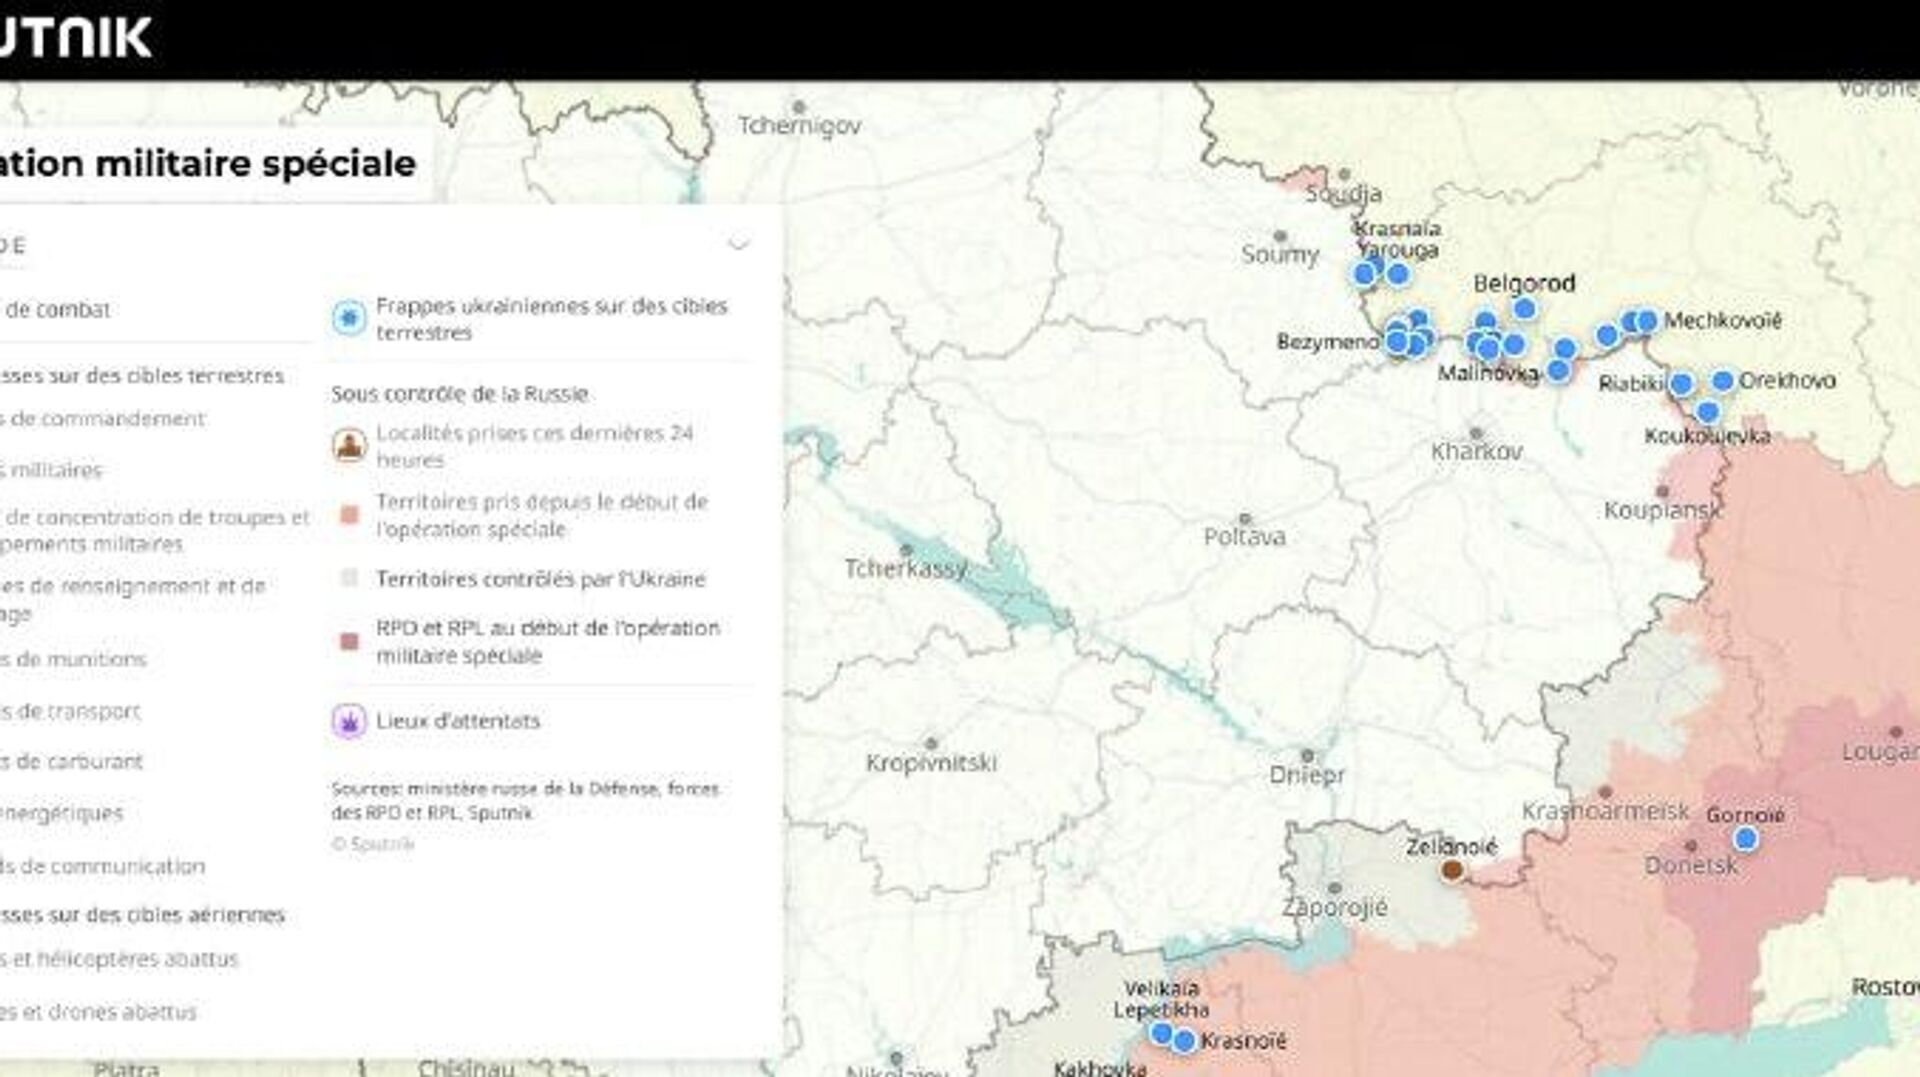This screenshot has height=1077, width=1920.
Task: Click the Frappes ukrainiennes legend text
Action: coord(551,318)
